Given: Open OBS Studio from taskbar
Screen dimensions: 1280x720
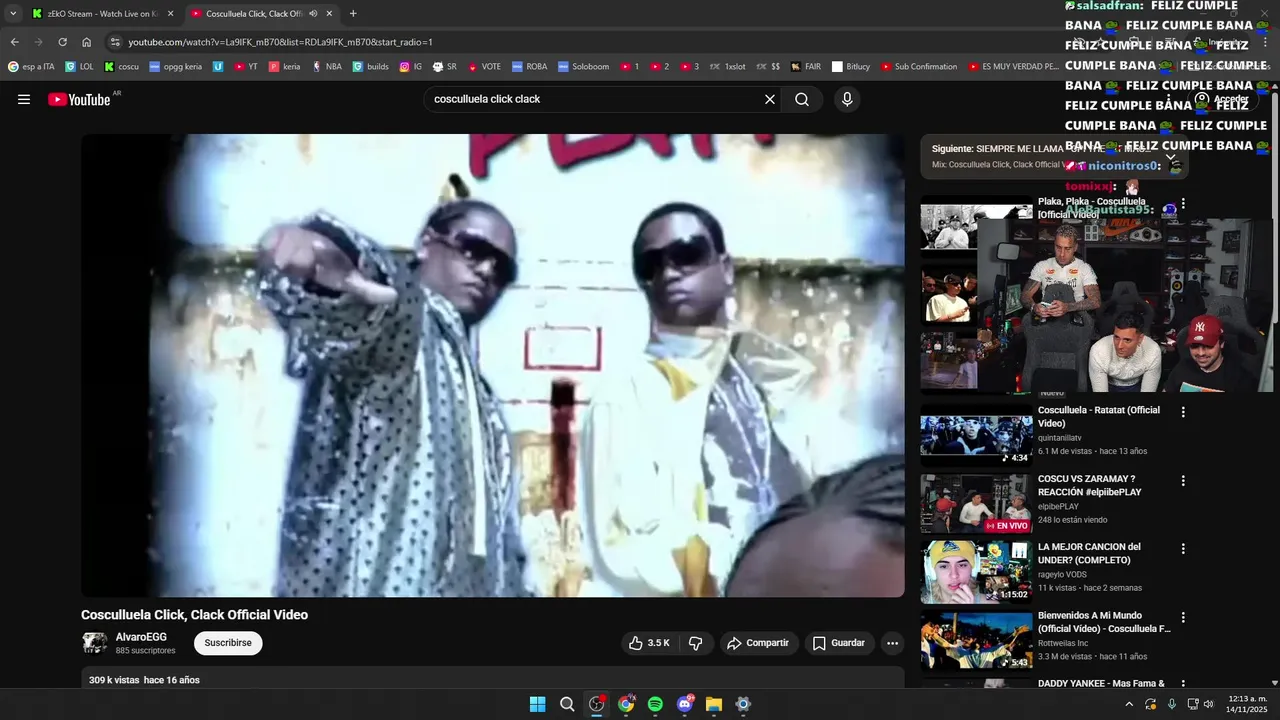Looking at the screenshot, I should 597,704.
